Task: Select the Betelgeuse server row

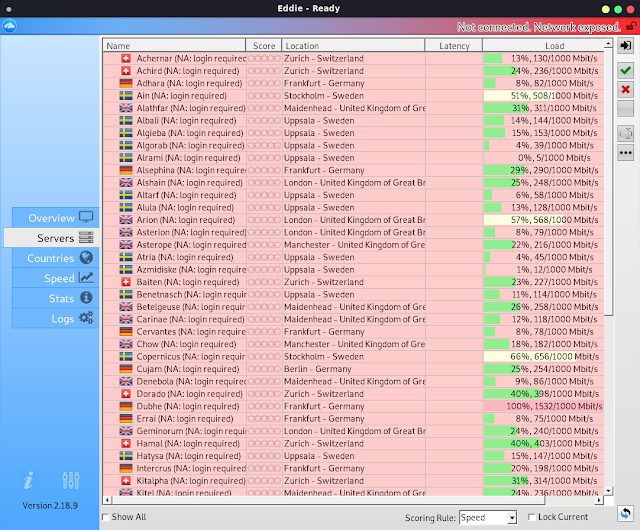Action: [x=353, y=307]
